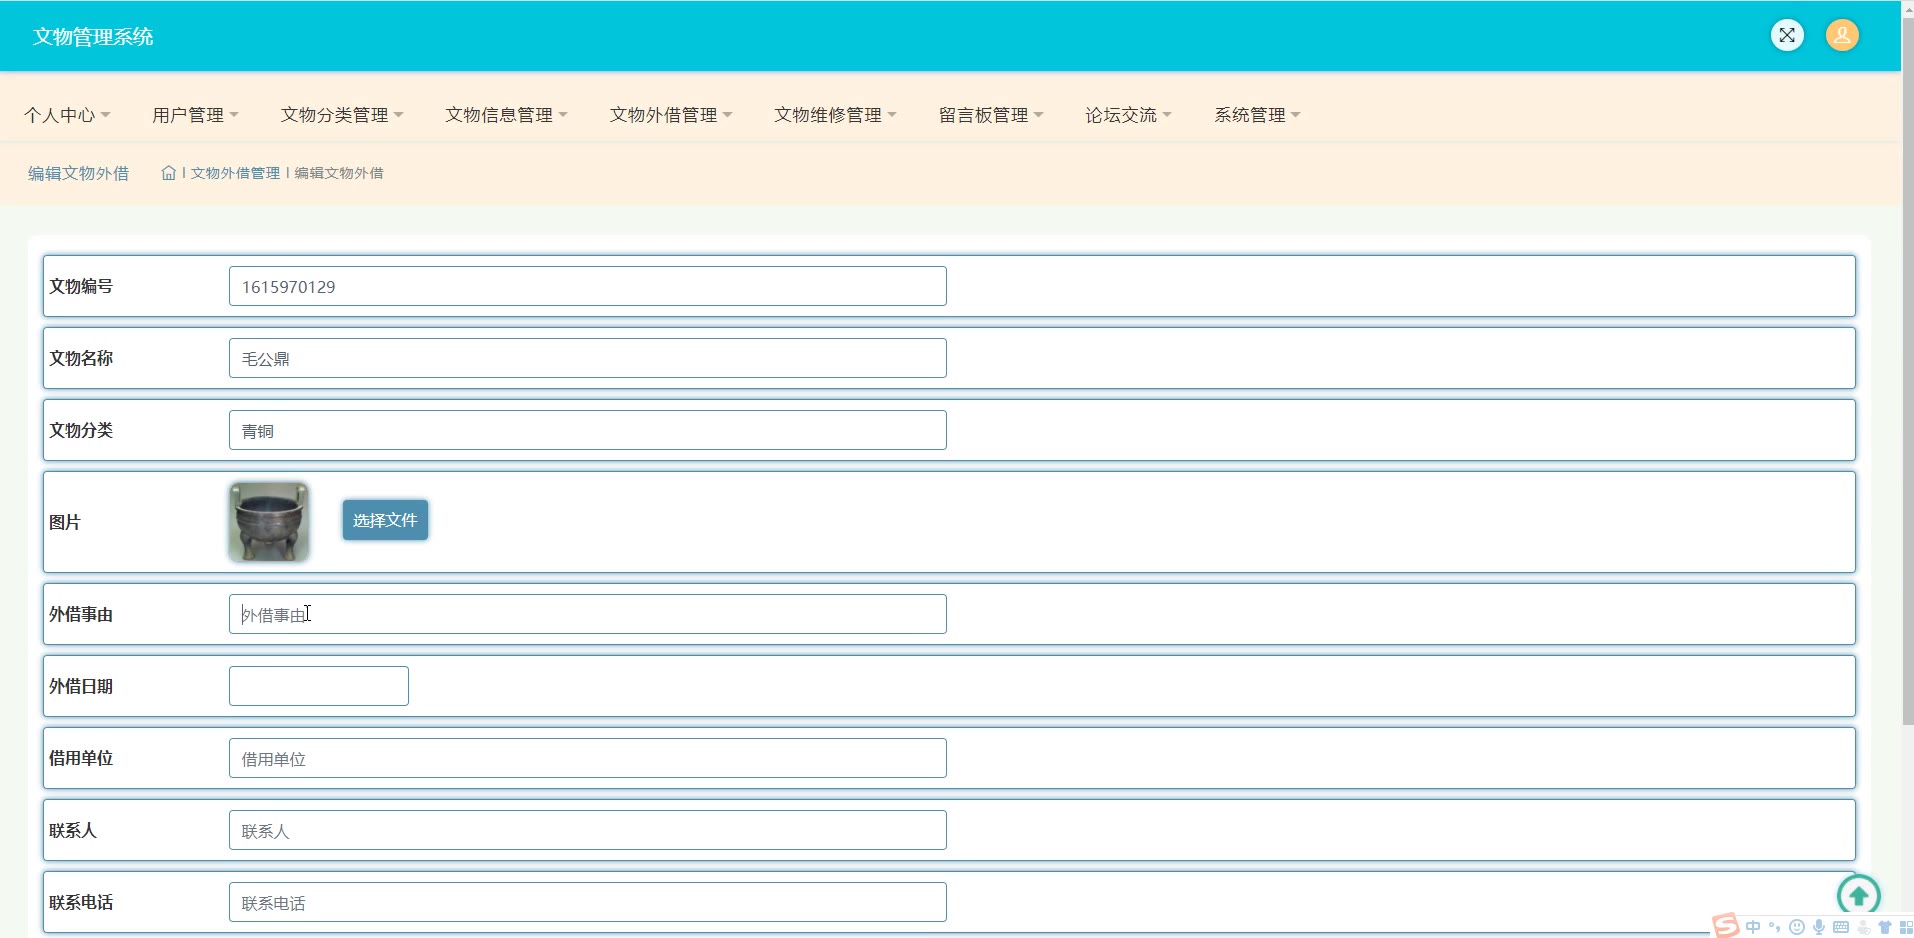
Task: Expand the 文物分类管理 menu
Action: click(342, 115)
